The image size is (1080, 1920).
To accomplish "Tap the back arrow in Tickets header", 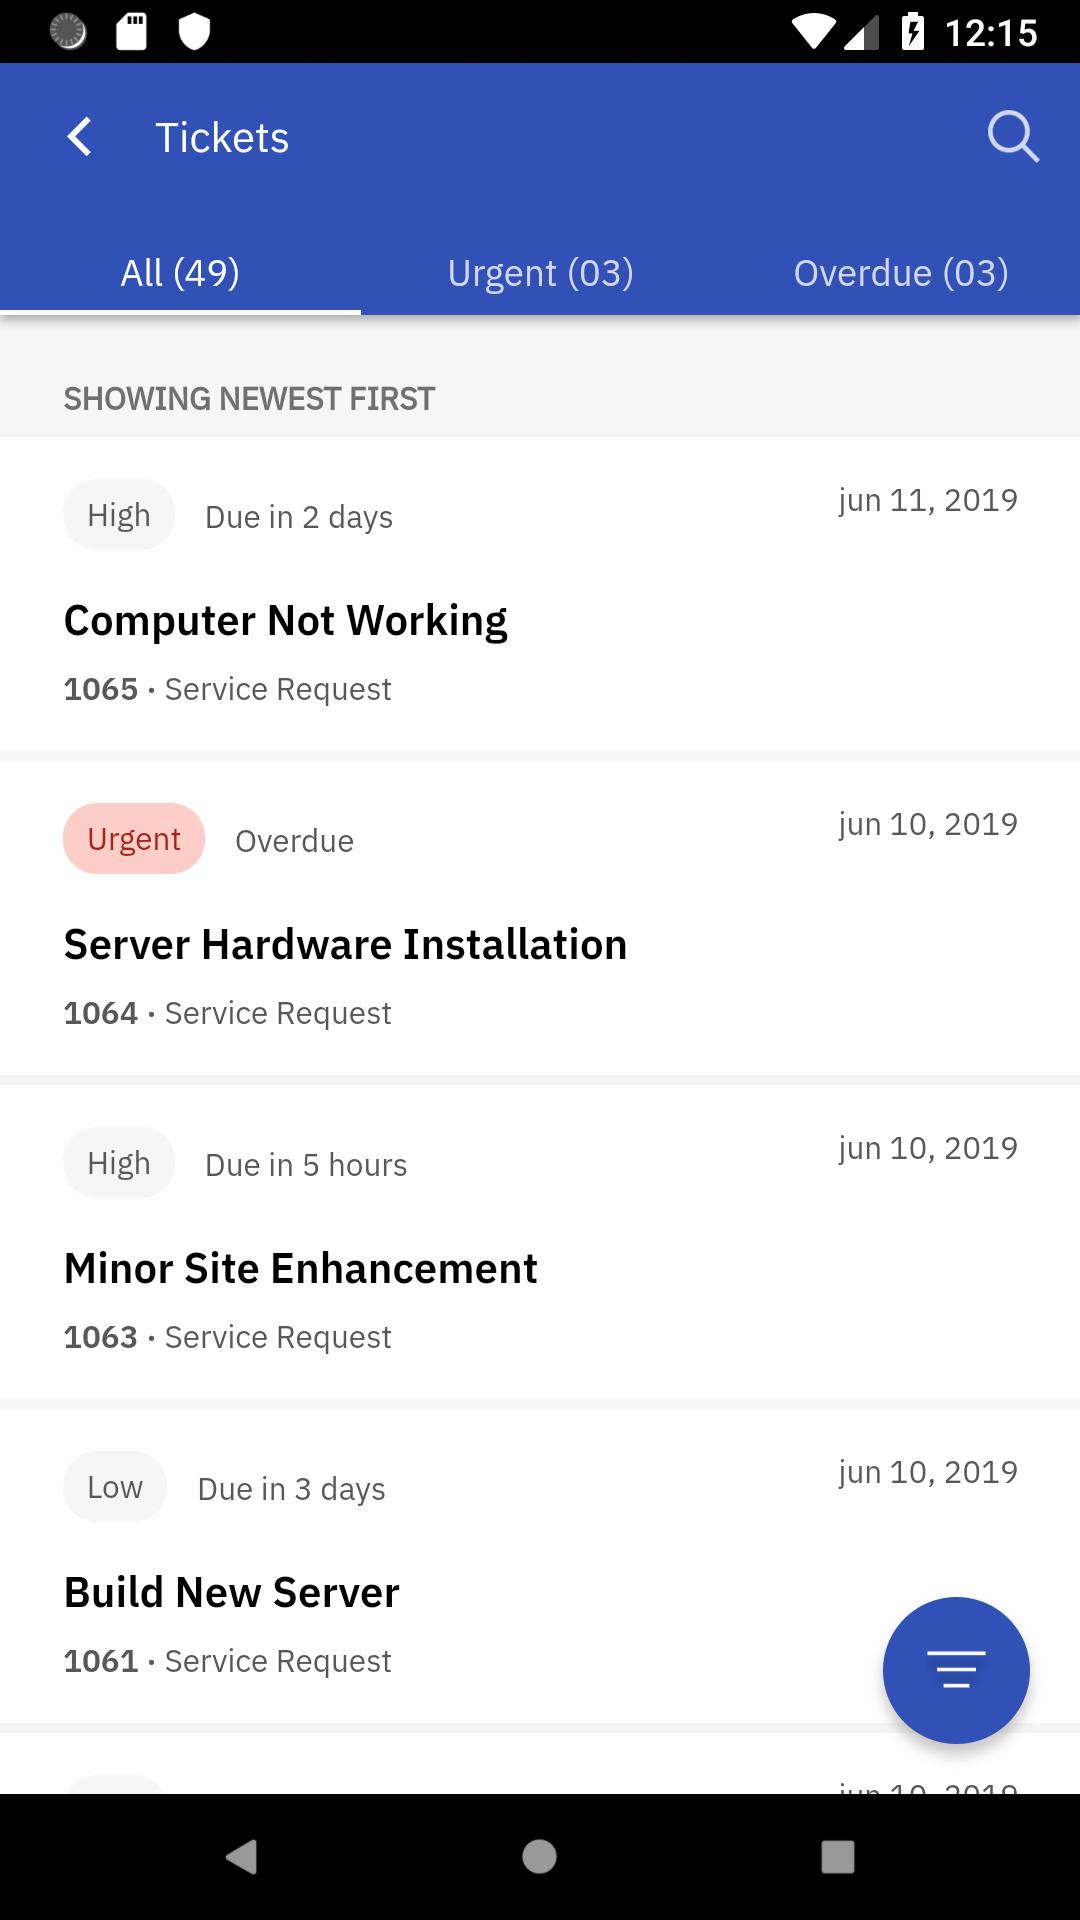I will pos(79,137).
